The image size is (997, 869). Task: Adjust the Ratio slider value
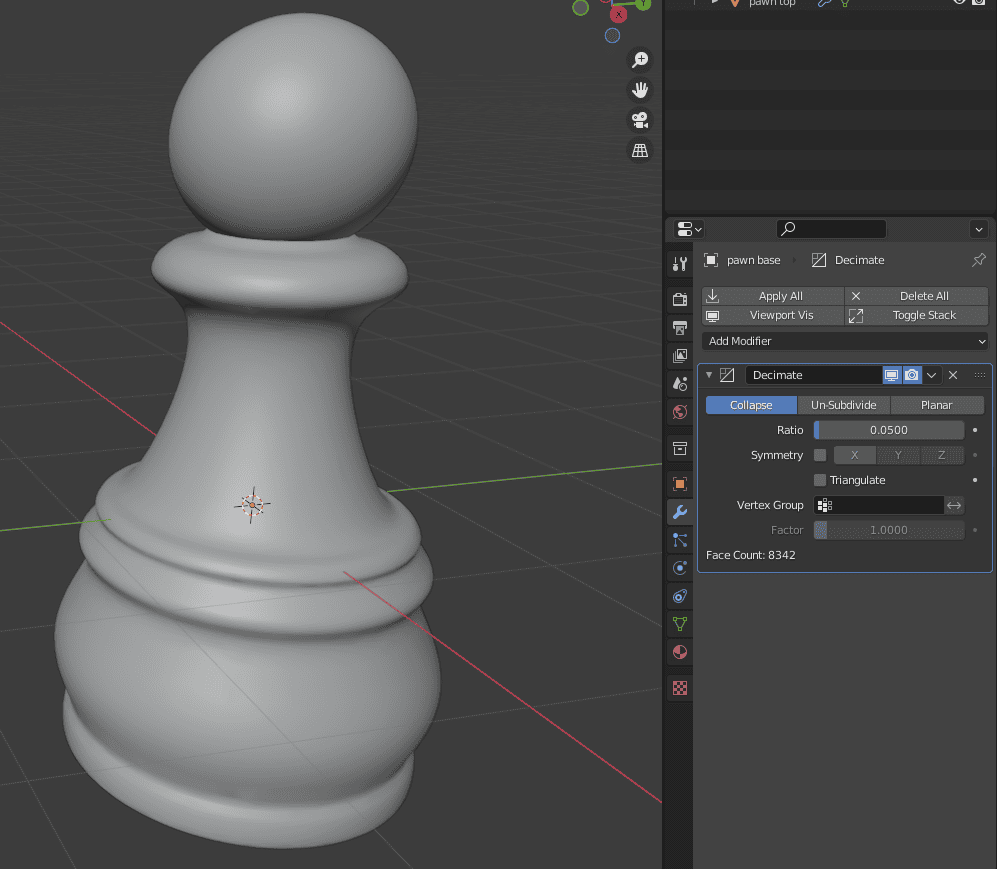tap(889, 430)
